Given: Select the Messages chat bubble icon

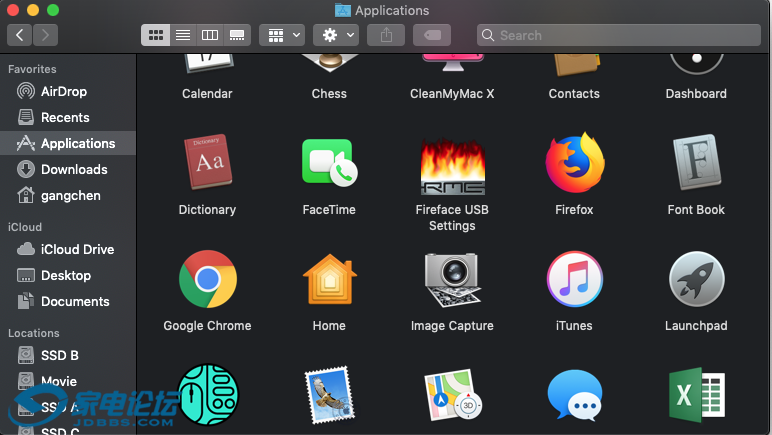Looking at the screenshot, I should [x=575, y=395].
